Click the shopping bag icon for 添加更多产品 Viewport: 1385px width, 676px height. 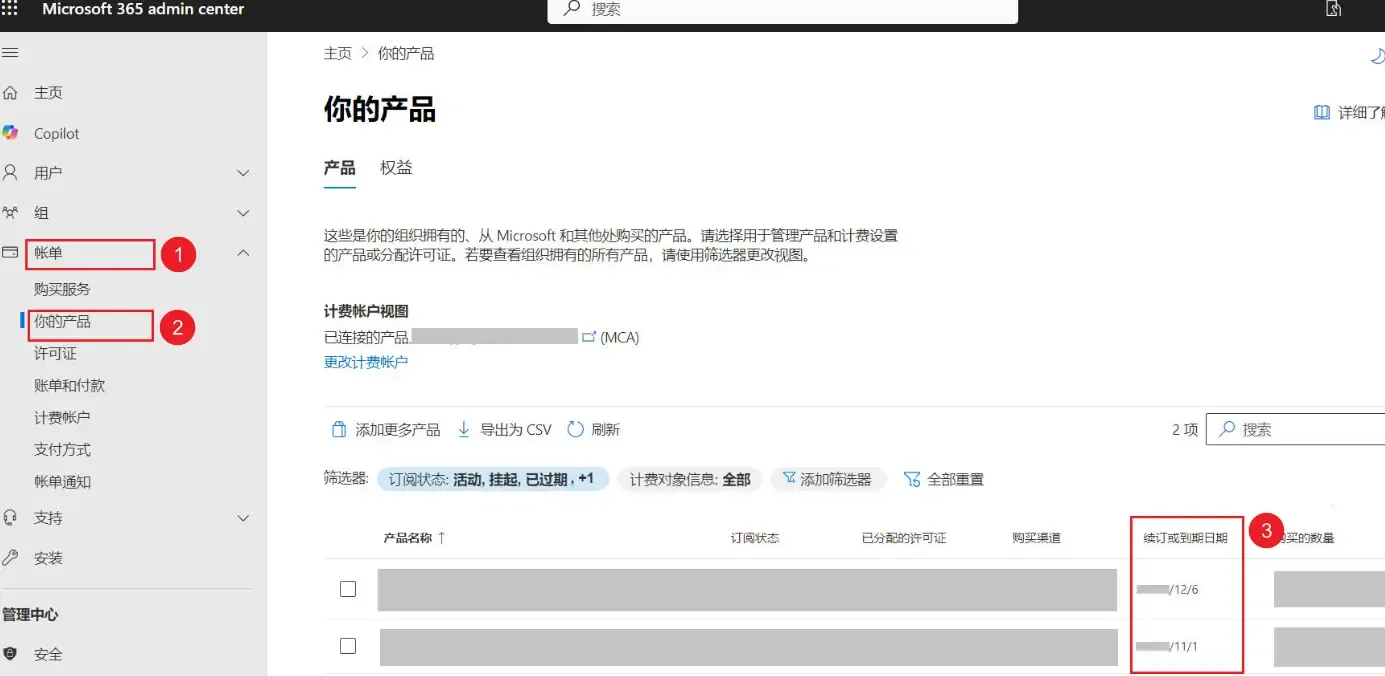(x=339, y=430)
